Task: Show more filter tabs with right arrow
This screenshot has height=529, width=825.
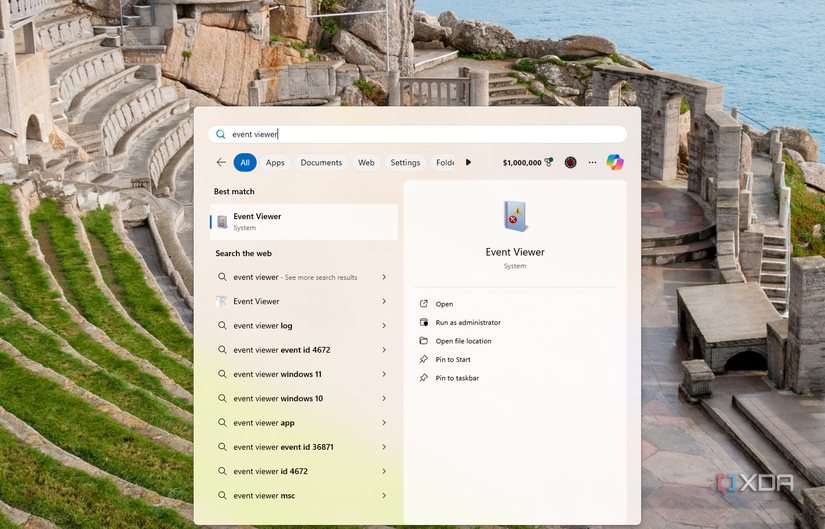Action: pos(468,163)
